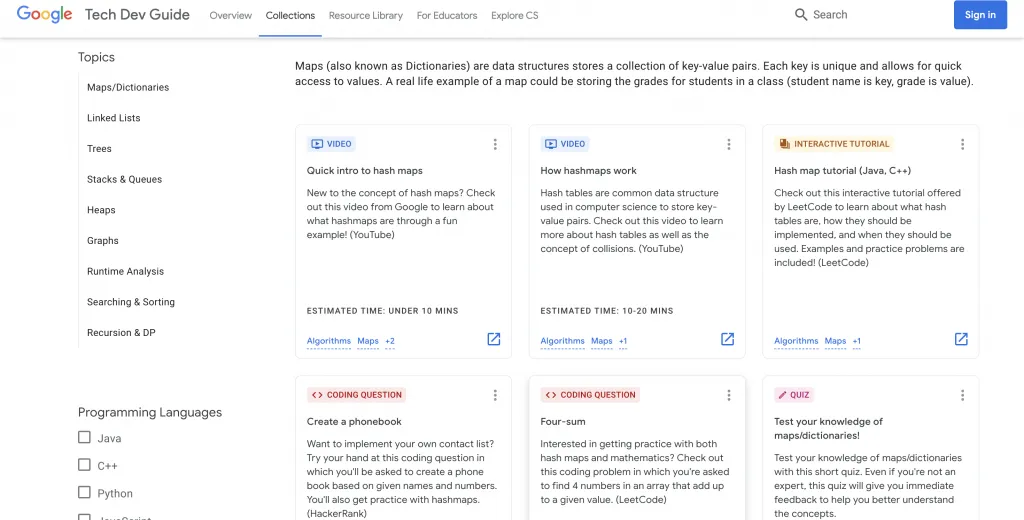Switch to the Resource Library tab
Viewport: 1024px width, 520px height.
pyautogui.click(x=365, y=16)
